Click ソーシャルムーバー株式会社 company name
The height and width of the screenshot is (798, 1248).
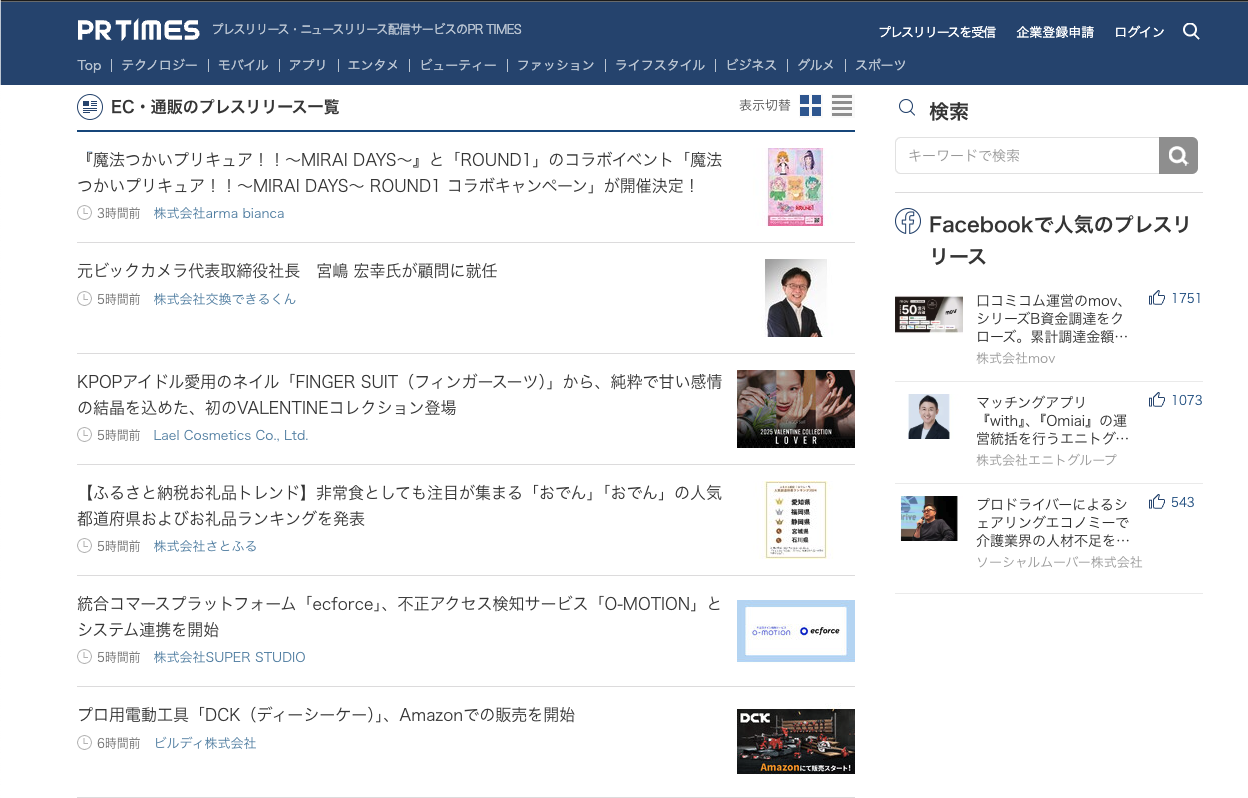[x=1059, y=562]
